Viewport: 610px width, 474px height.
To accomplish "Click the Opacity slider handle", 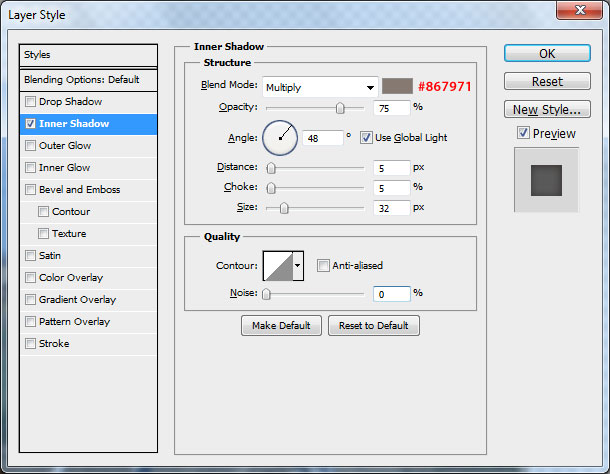I will tap(340, 108).
